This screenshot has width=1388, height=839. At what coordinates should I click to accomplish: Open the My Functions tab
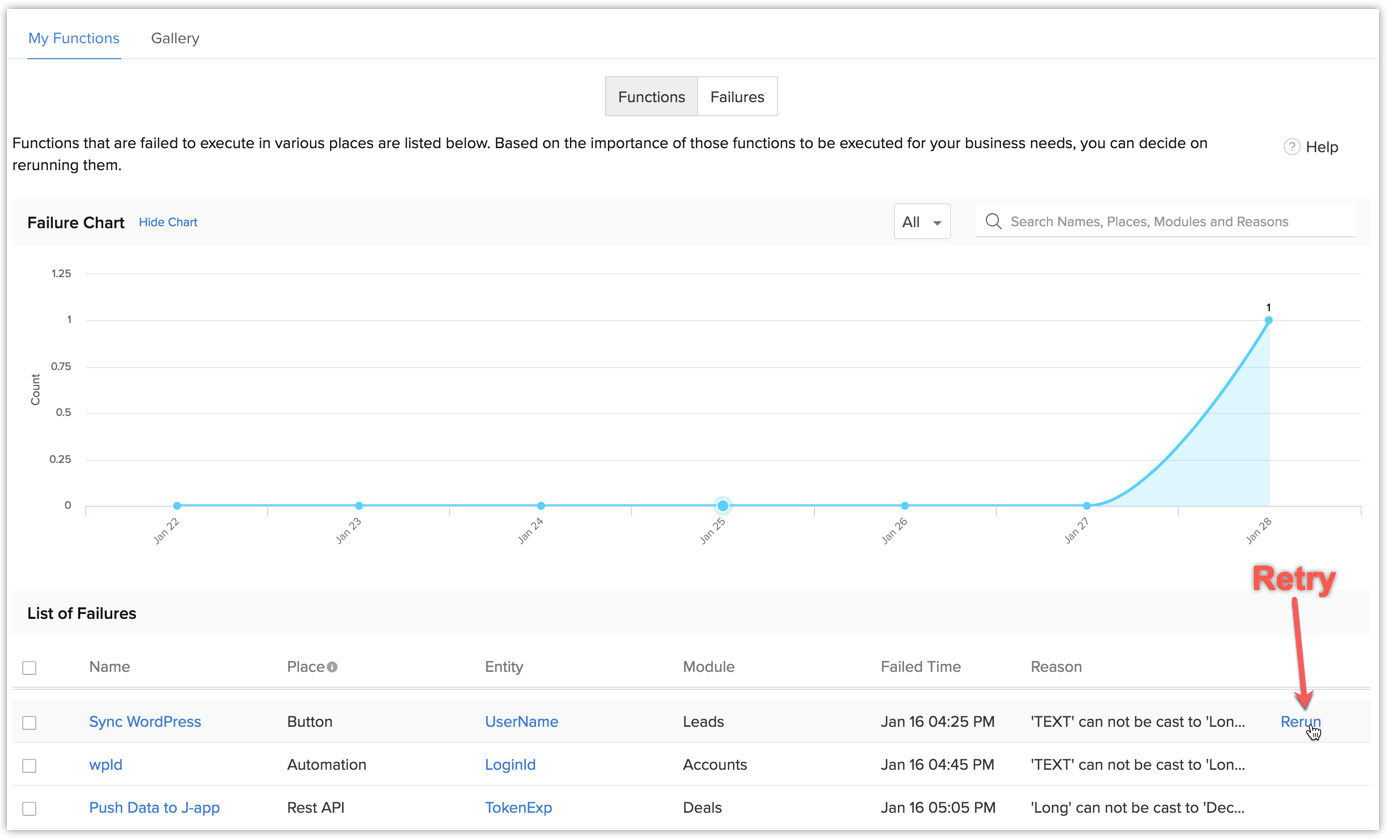point(74,38)
